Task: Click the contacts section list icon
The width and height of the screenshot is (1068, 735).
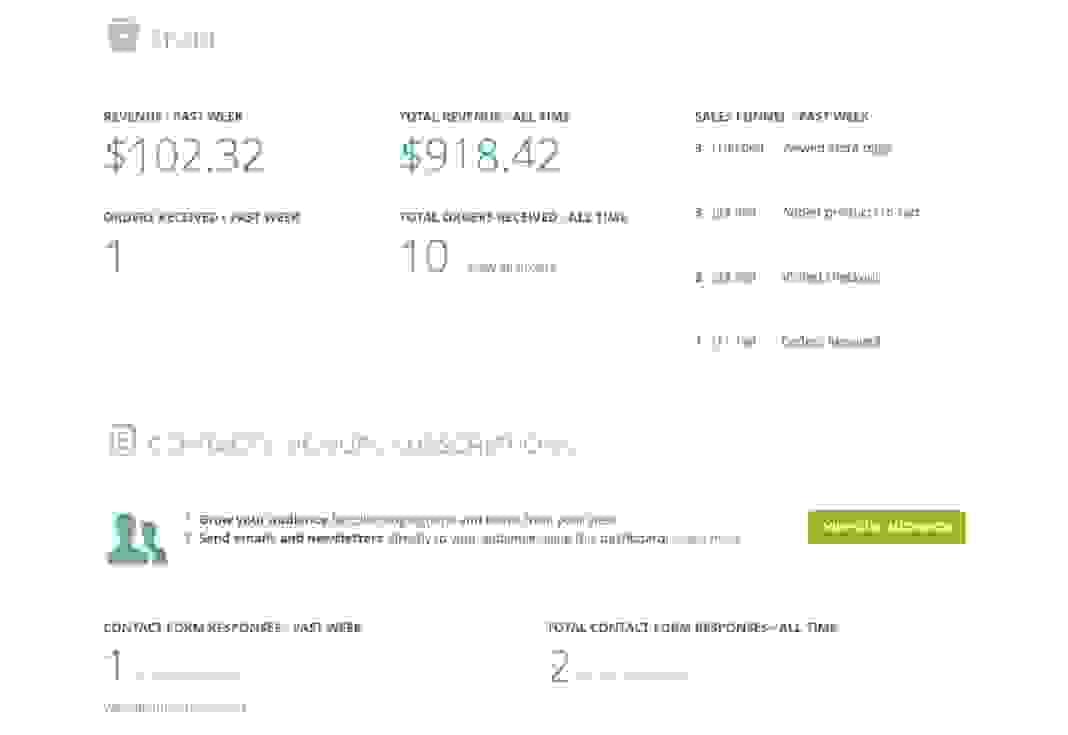Action: (x=123, y=440)
